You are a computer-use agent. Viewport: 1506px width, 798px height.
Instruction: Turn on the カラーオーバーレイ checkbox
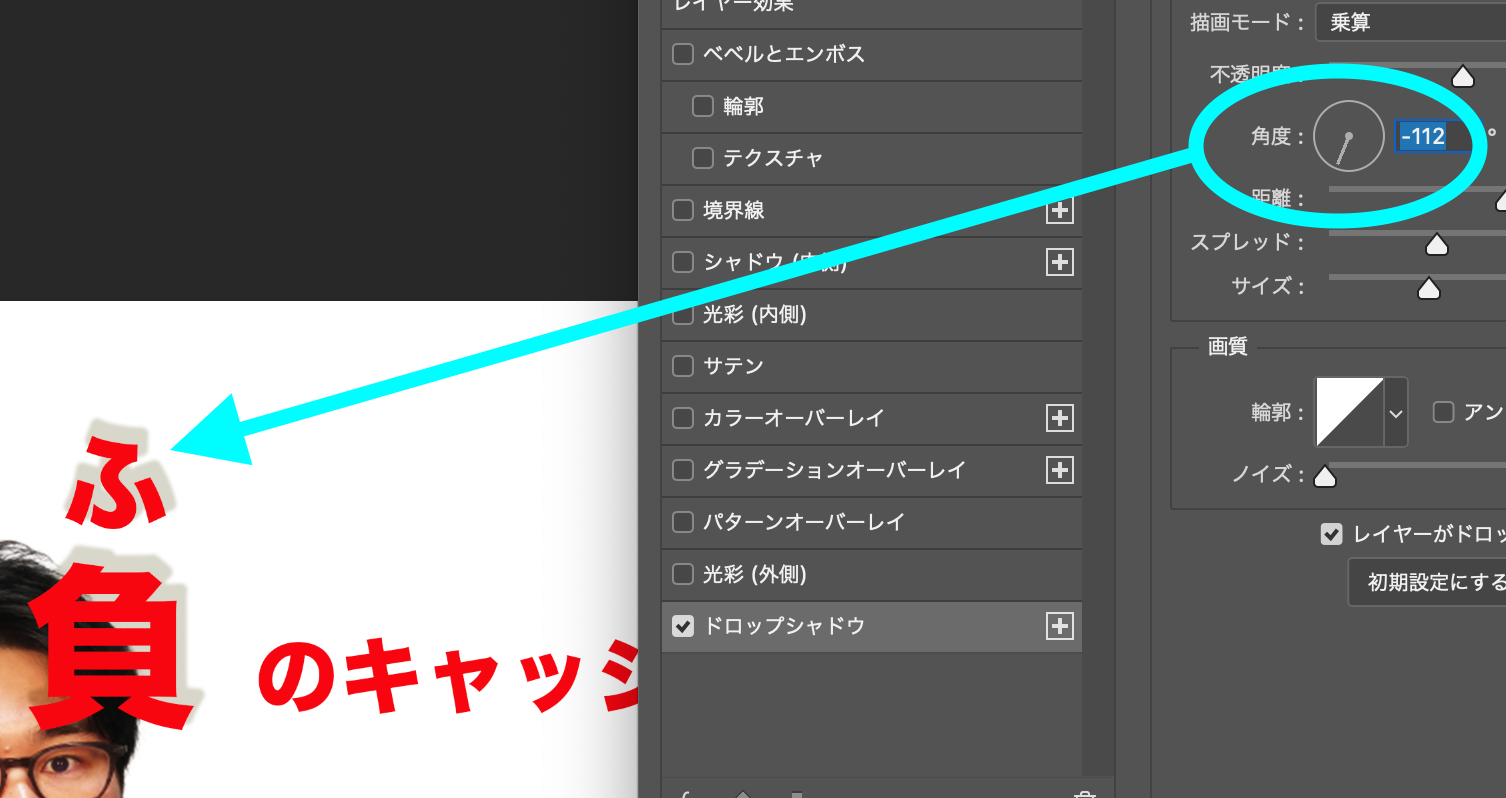coord(683,418)
